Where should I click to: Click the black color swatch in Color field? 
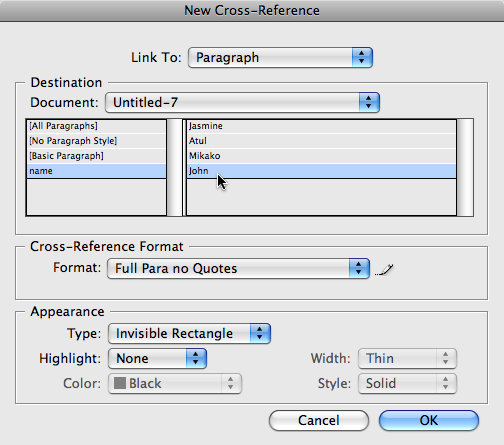[120, 383]
